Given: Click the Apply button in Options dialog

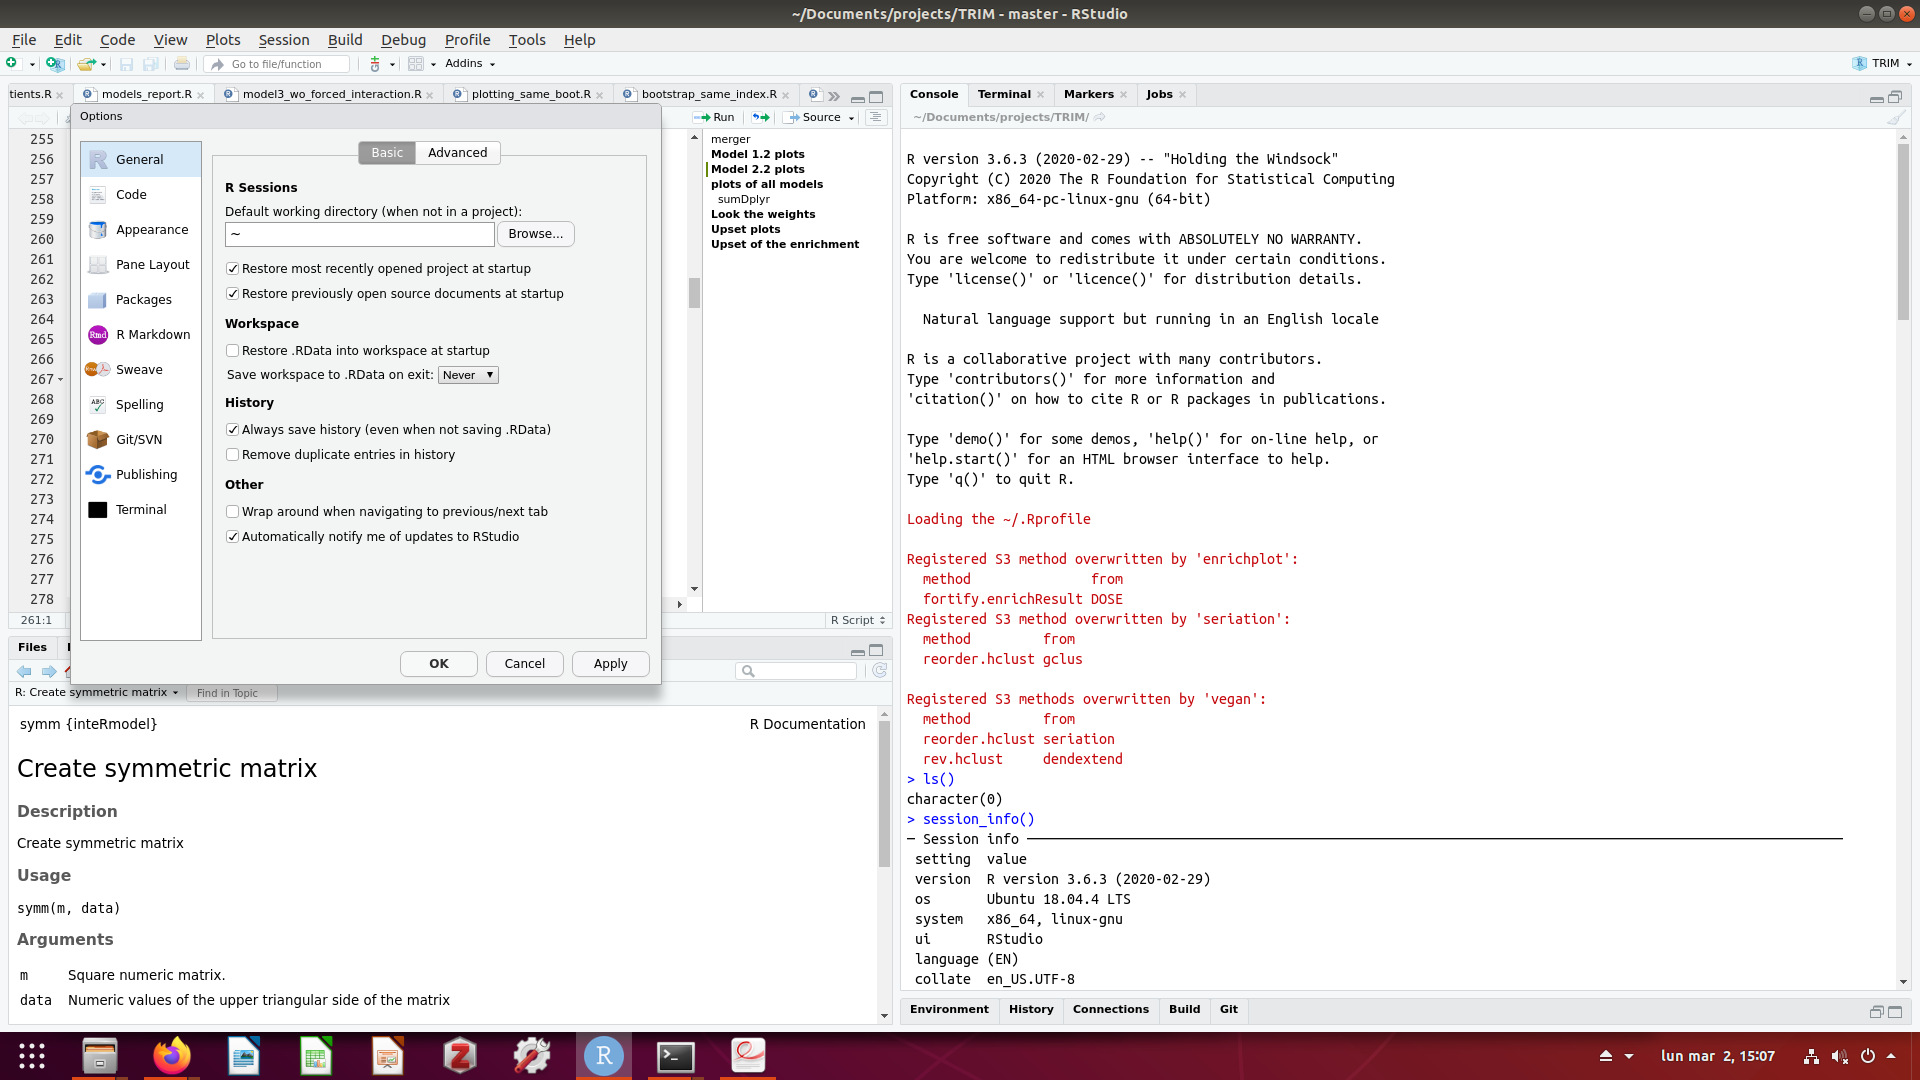Looking at the screenshot, I should pyautogui.click(x=610, y=663).
